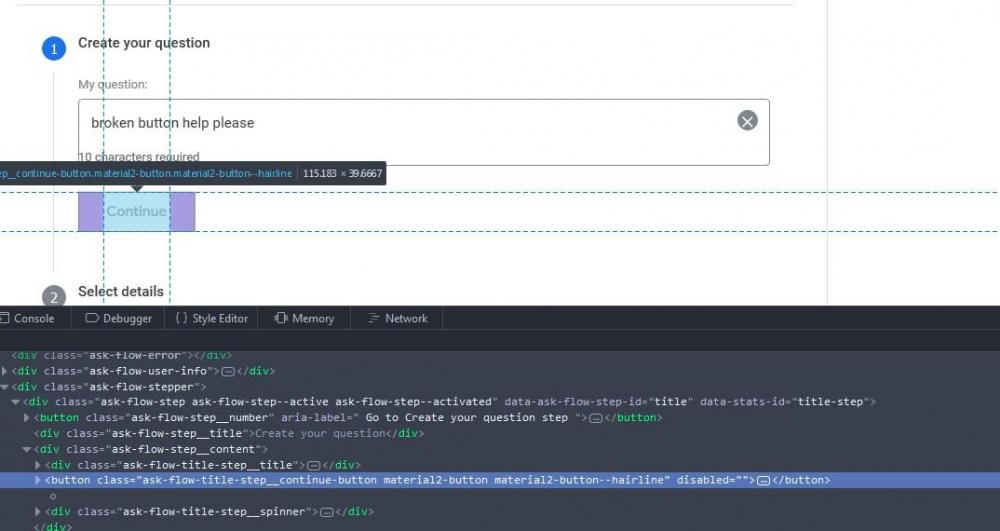The height and width of the screenshot is (531, 1000).
Task: Expand the ask-flow-title-step__title div node
Action: [x=39, y=465]
